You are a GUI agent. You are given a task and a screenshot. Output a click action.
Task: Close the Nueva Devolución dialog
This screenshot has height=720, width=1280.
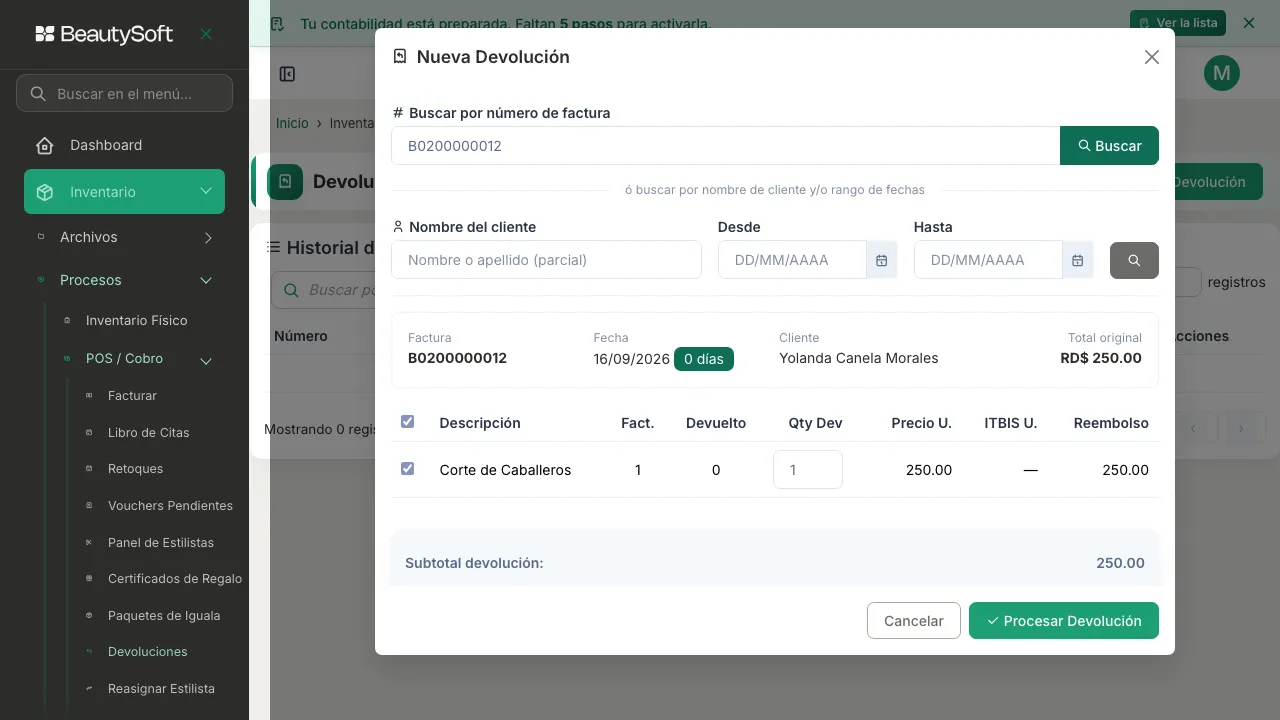point(1152,57)
